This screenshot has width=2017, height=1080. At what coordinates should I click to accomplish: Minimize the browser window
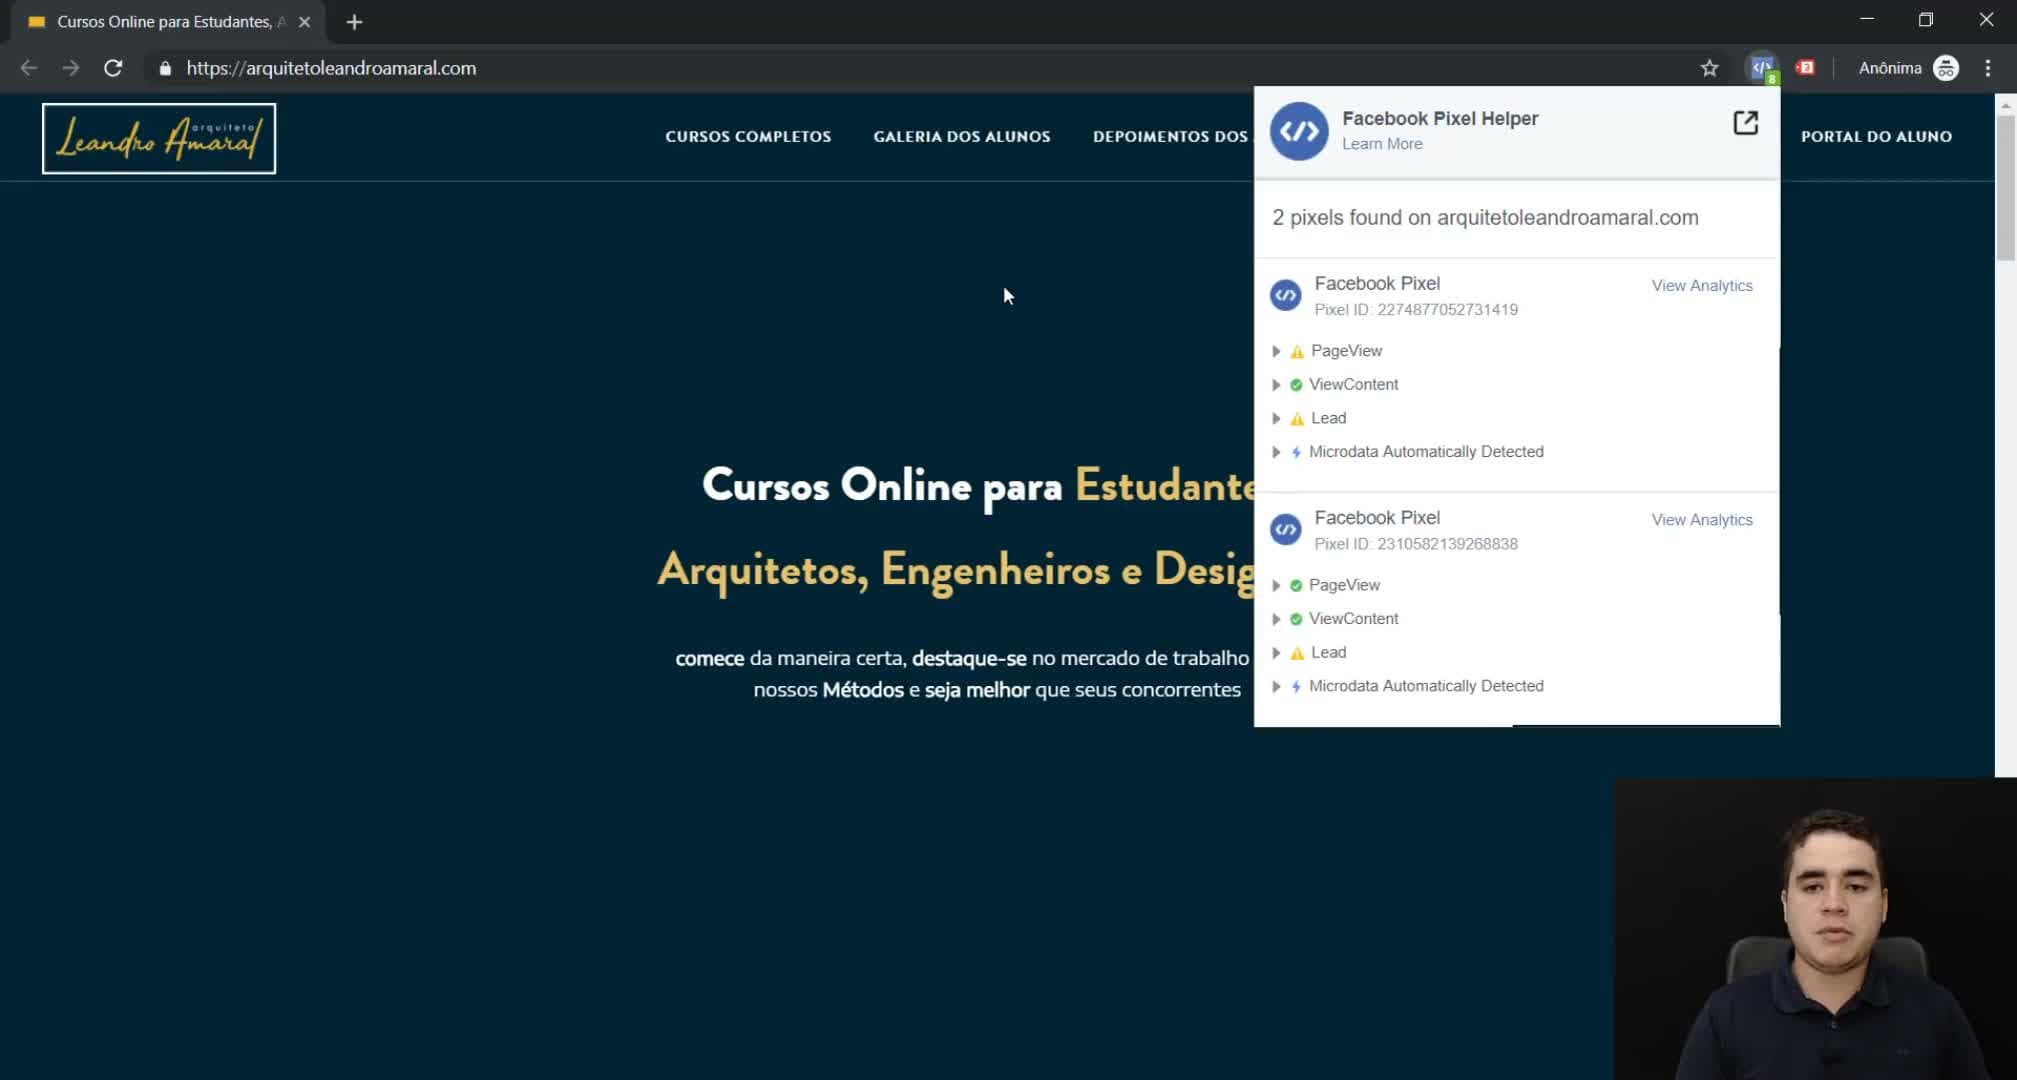click(x=1866, y=20)
